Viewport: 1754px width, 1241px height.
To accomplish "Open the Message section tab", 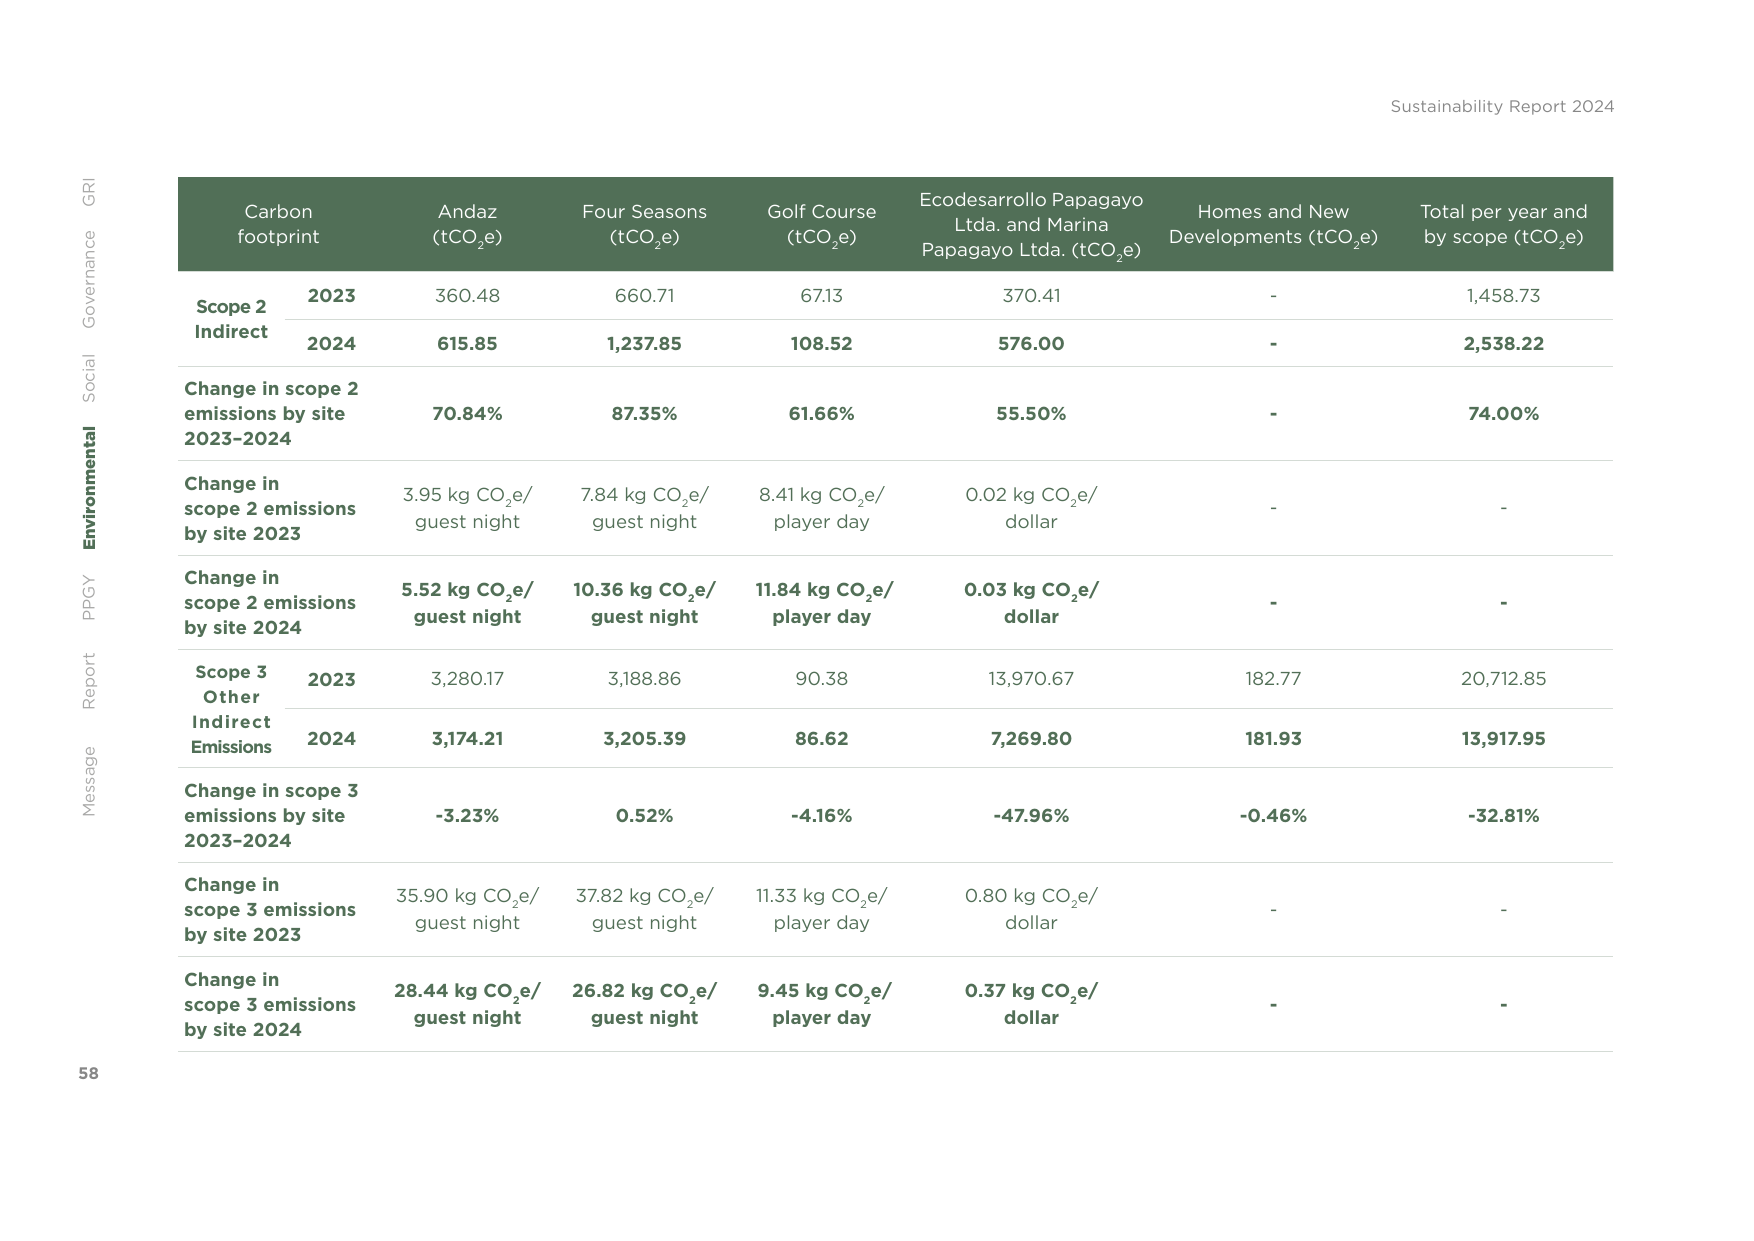I will click(x=88, y=781).
